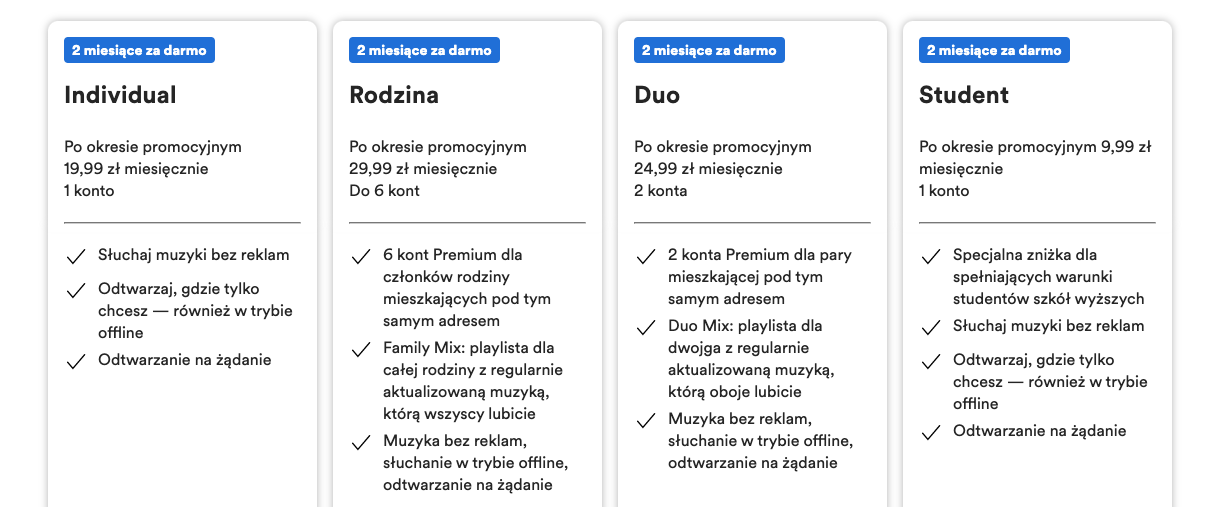Screen dimensions: 1223x507
Task: Click checkmark beside "Specjalna zniżka" student feature
Action: (931, 257)
